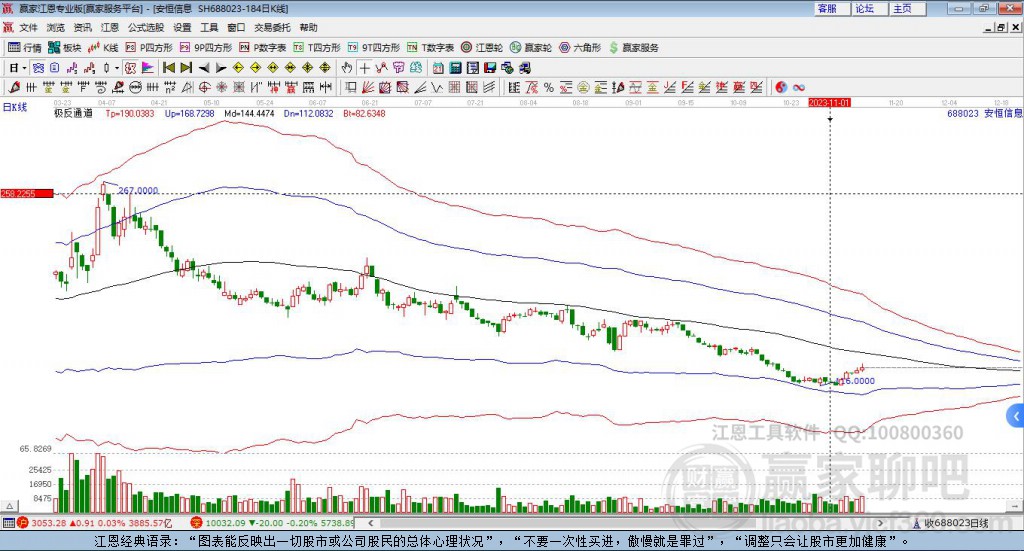
Task: Click the zigzag wave line tool
Action: [x=437, y=87]
